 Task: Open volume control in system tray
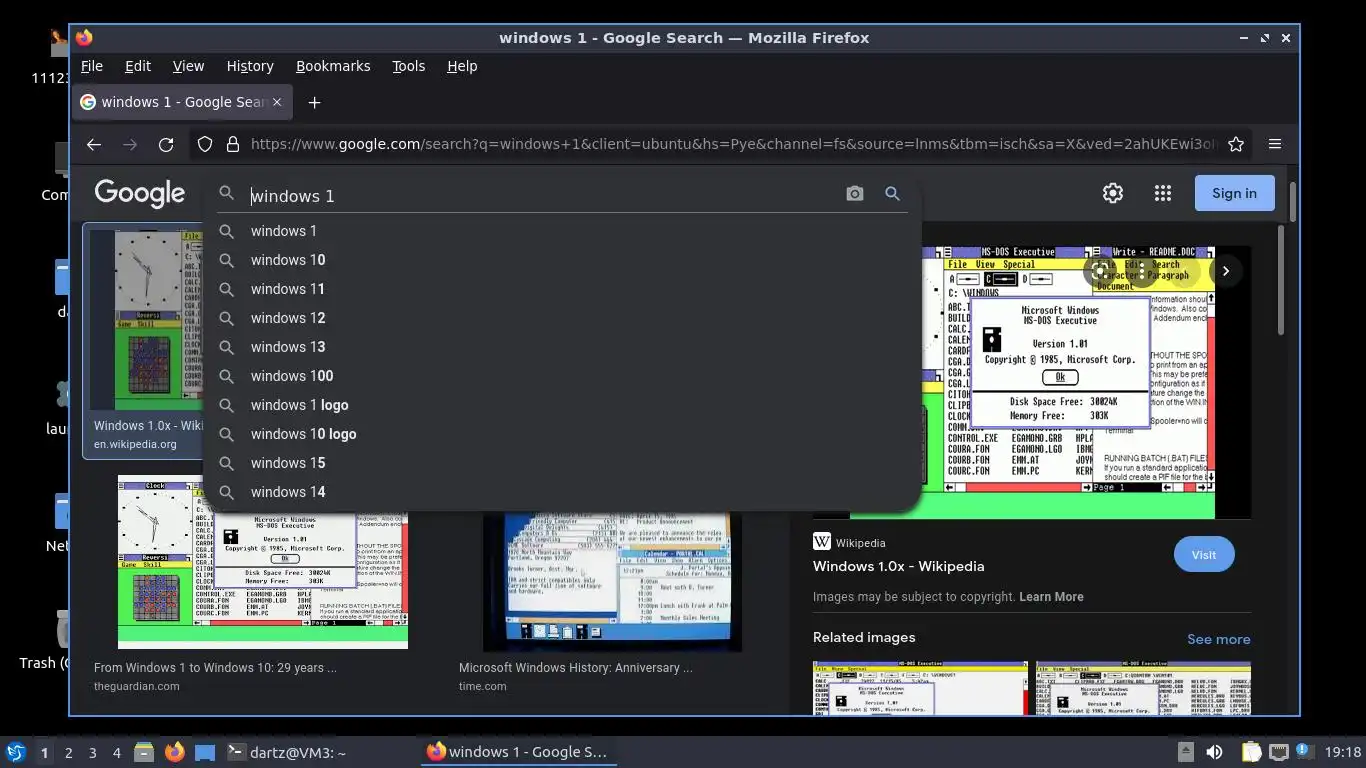point(1214,752)
